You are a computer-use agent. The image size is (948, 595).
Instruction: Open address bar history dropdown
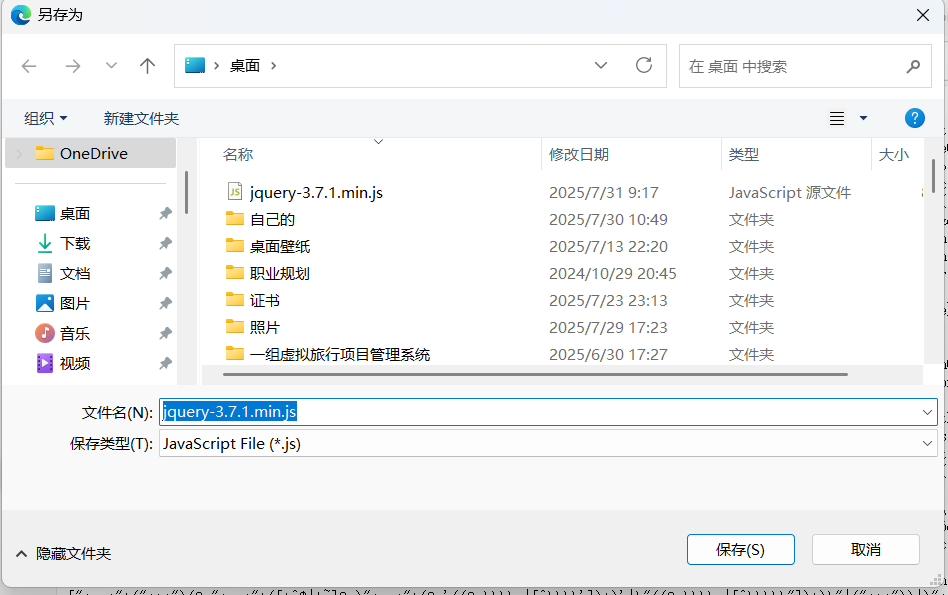600,65
